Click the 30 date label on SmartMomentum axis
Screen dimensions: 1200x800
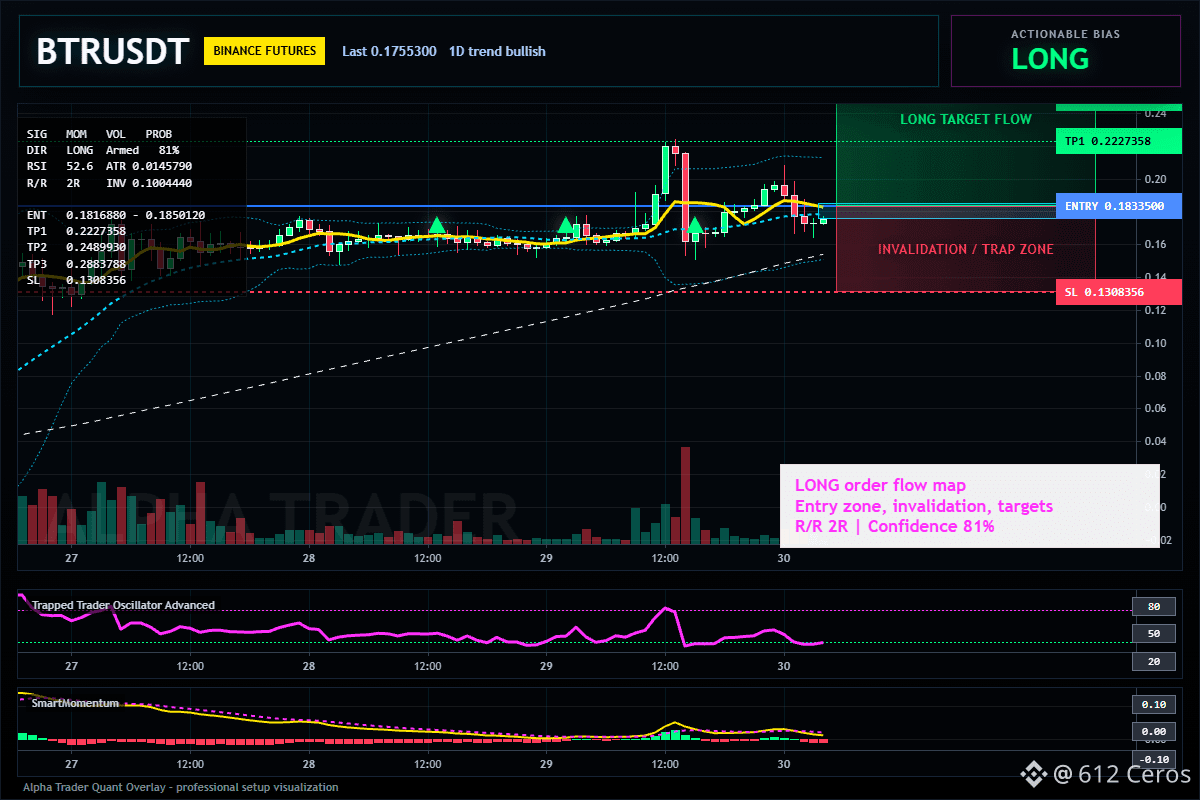coord(784,763)
